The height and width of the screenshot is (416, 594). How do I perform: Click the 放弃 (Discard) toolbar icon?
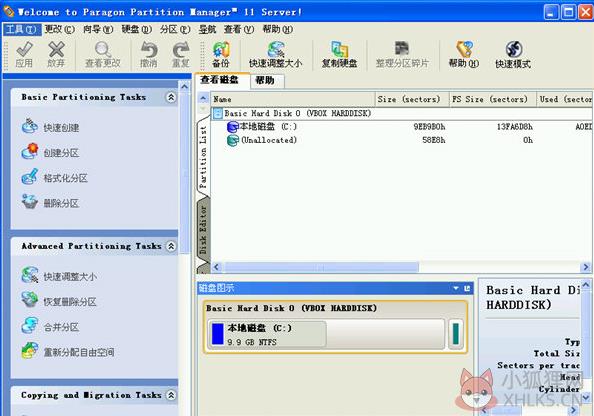[56, 55]
